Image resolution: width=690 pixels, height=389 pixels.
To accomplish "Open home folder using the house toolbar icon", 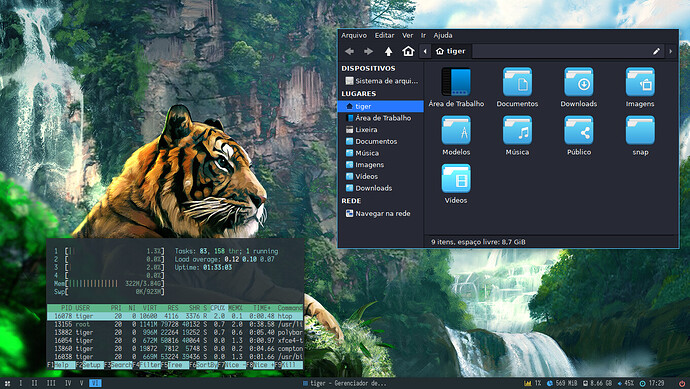I will click(408, 51).
